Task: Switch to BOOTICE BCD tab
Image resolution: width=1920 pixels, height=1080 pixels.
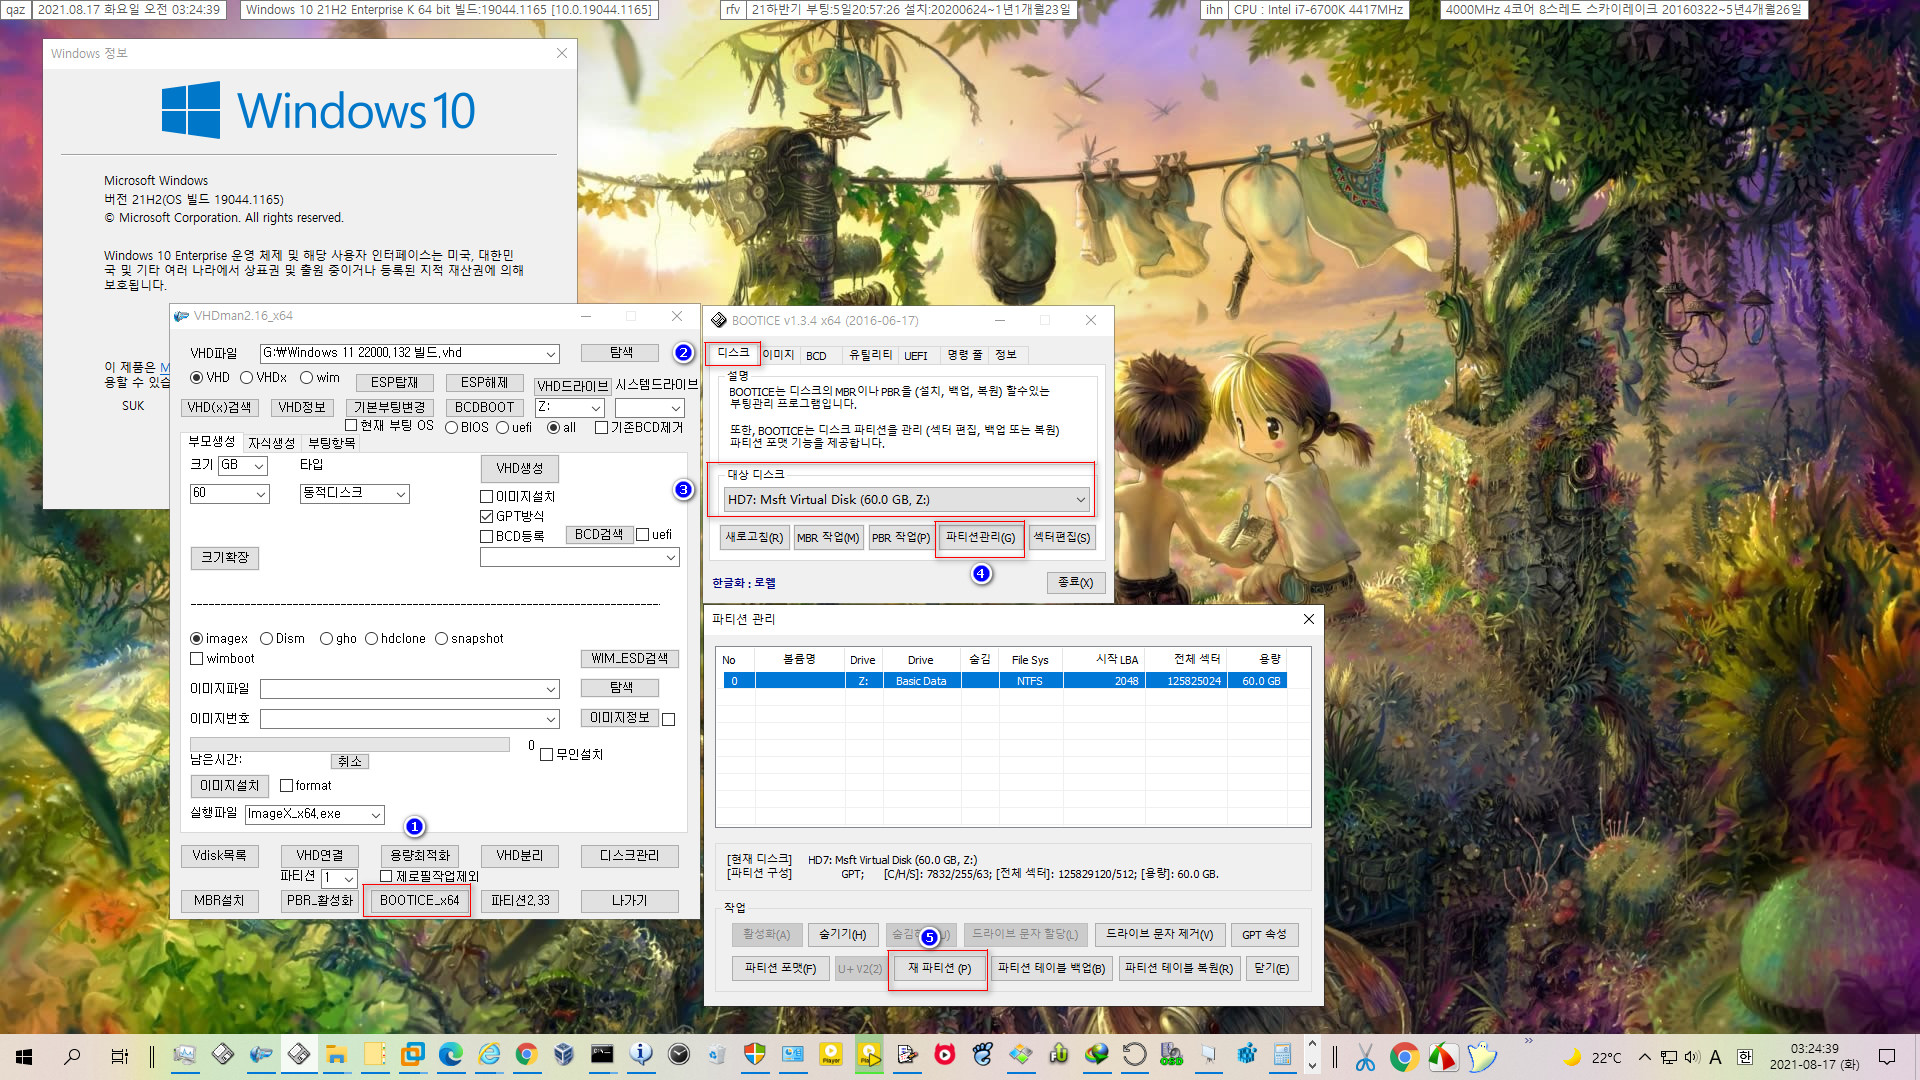Action: pyautogui.click(x=816, y=356)
